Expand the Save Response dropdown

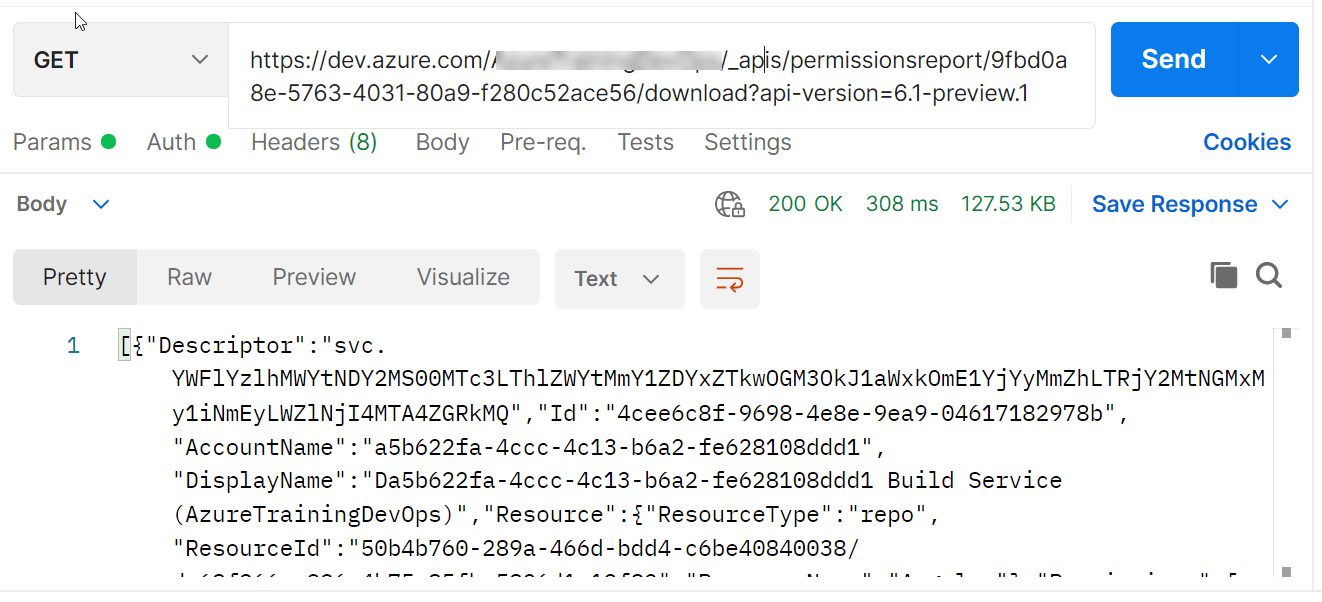pos(1281,203)
